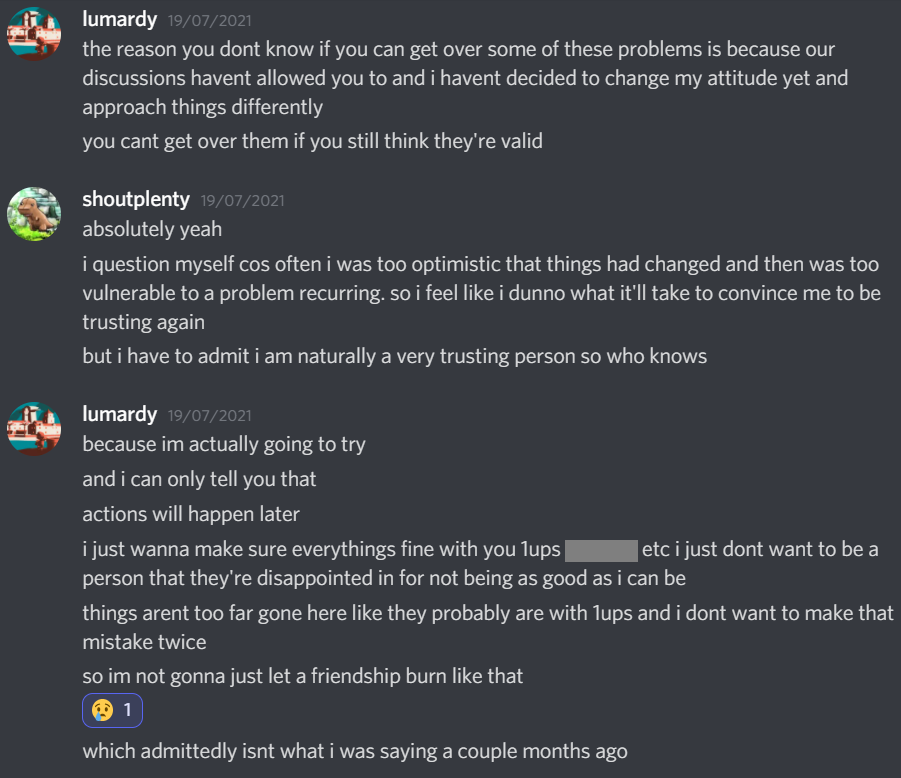Reveal the greyed-out spoiler after '1ups'
The height and width of the screenshot is (778, 901).
click(601, 550)
